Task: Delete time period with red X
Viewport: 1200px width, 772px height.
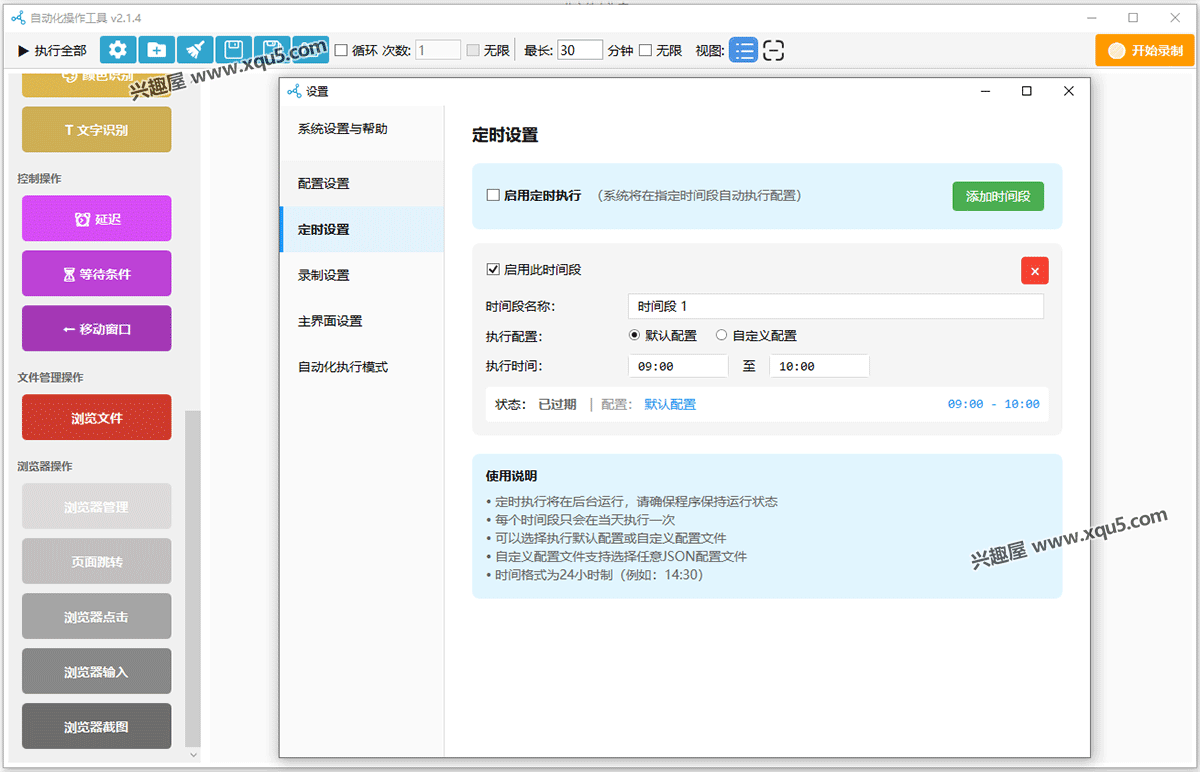Action: click(1034, 271)
